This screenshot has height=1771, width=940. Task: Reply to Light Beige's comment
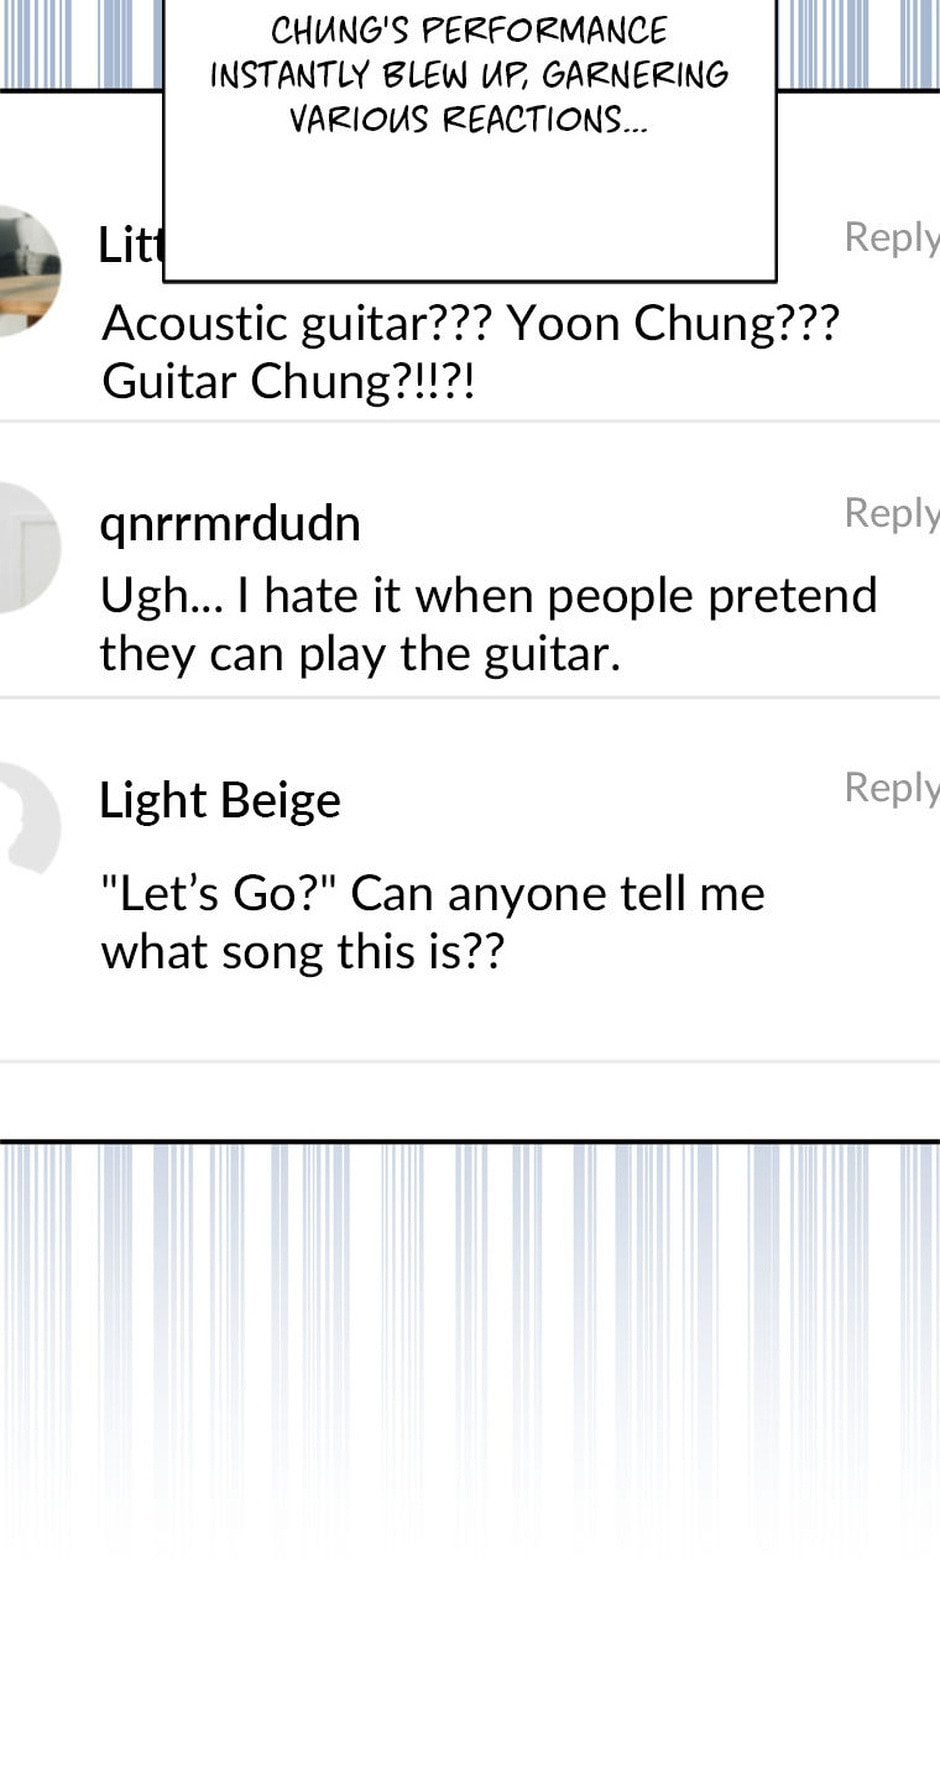point(891,789)
